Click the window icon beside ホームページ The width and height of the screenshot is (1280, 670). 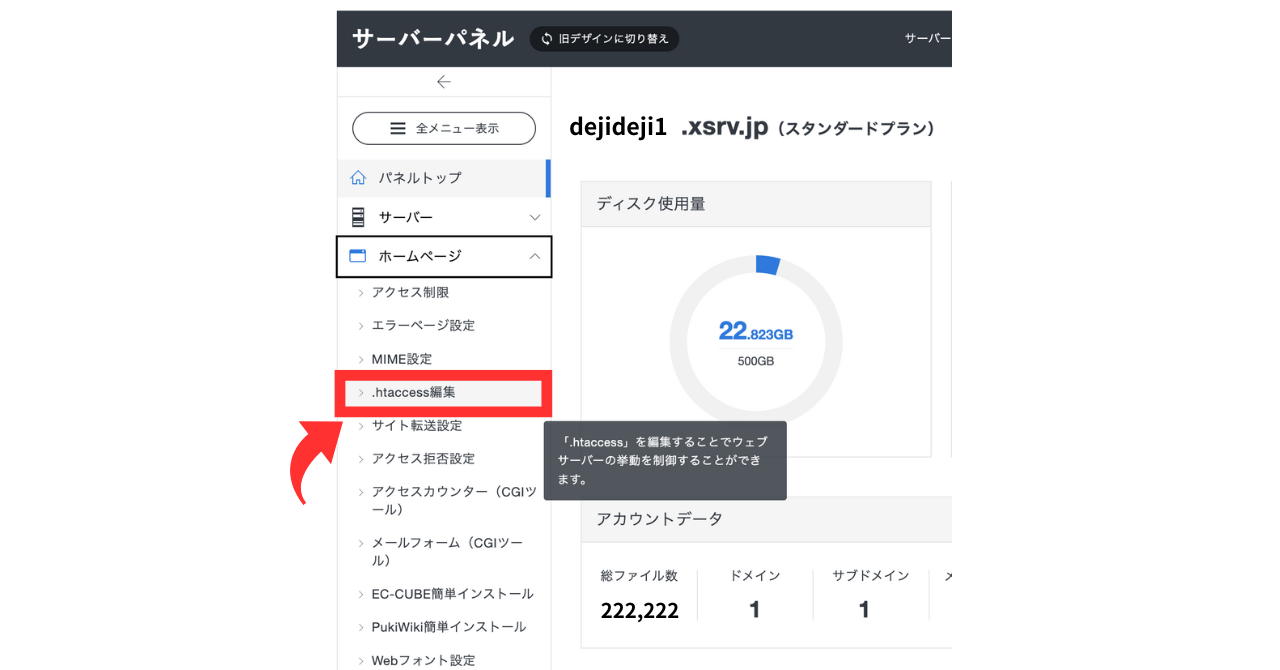click(357, 256)
